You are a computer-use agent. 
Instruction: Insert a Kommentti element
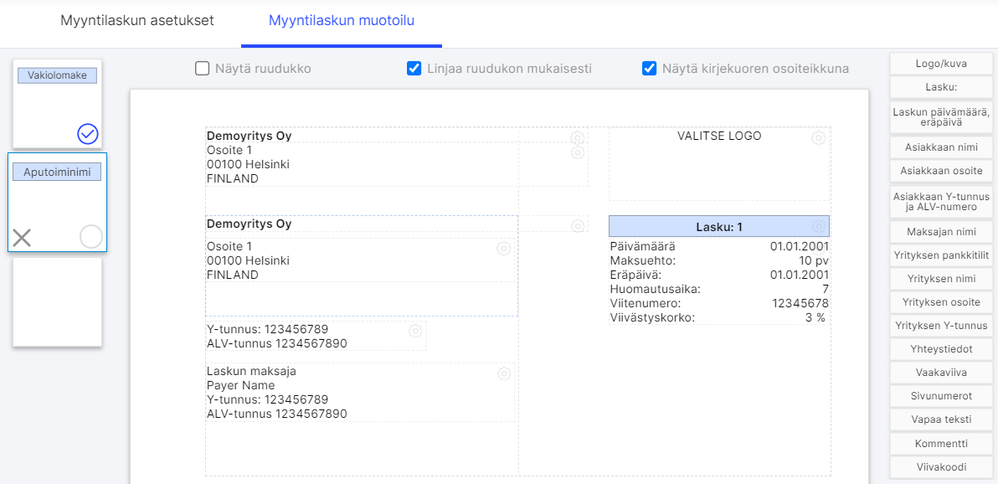tap(941, 443)
